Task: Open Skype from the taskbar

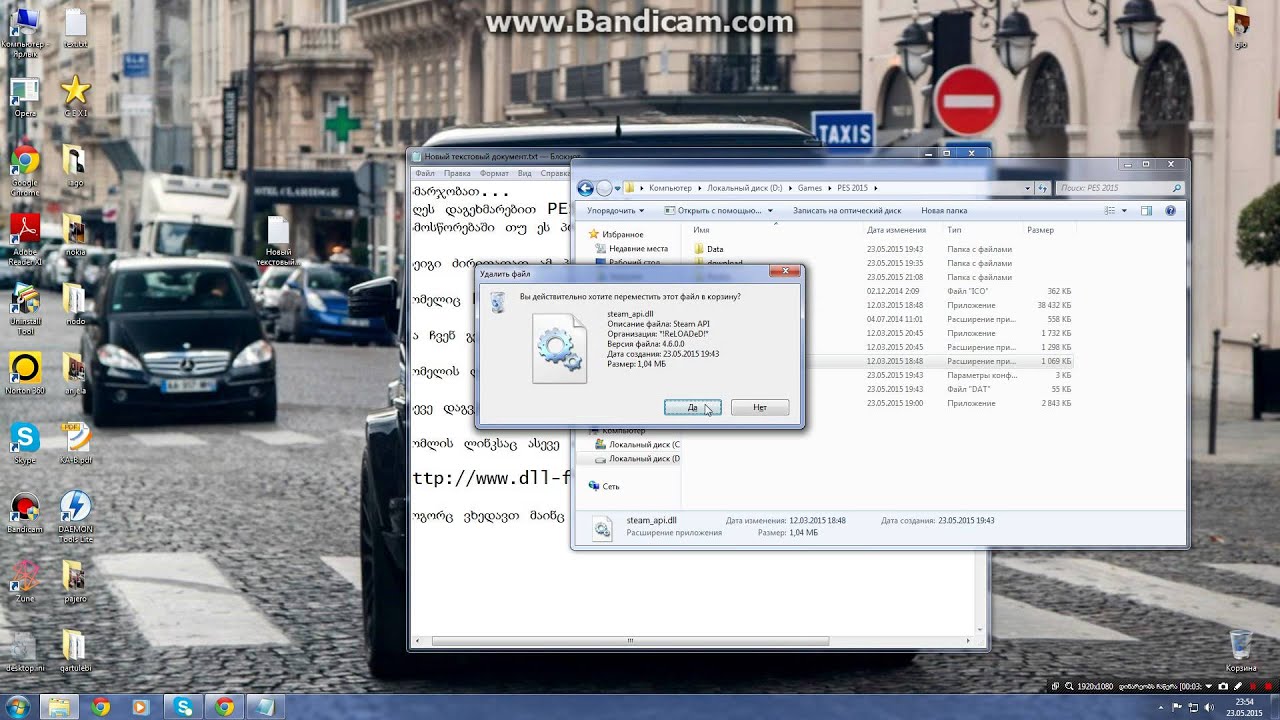Action: point(183,707)
